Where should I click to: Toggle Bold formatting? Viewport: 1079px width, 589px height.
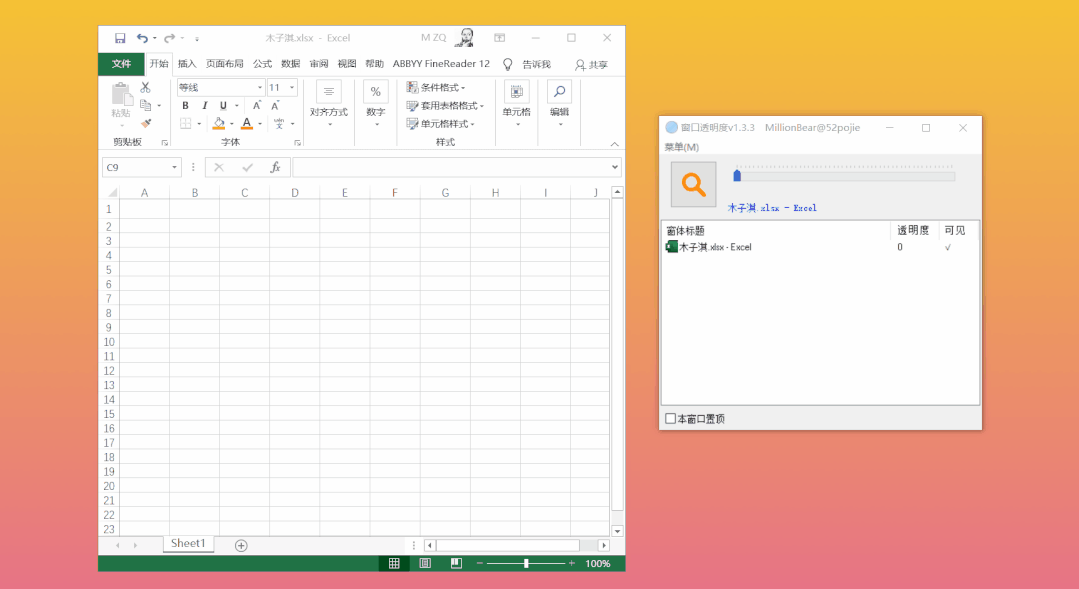(x=185, y=105)
